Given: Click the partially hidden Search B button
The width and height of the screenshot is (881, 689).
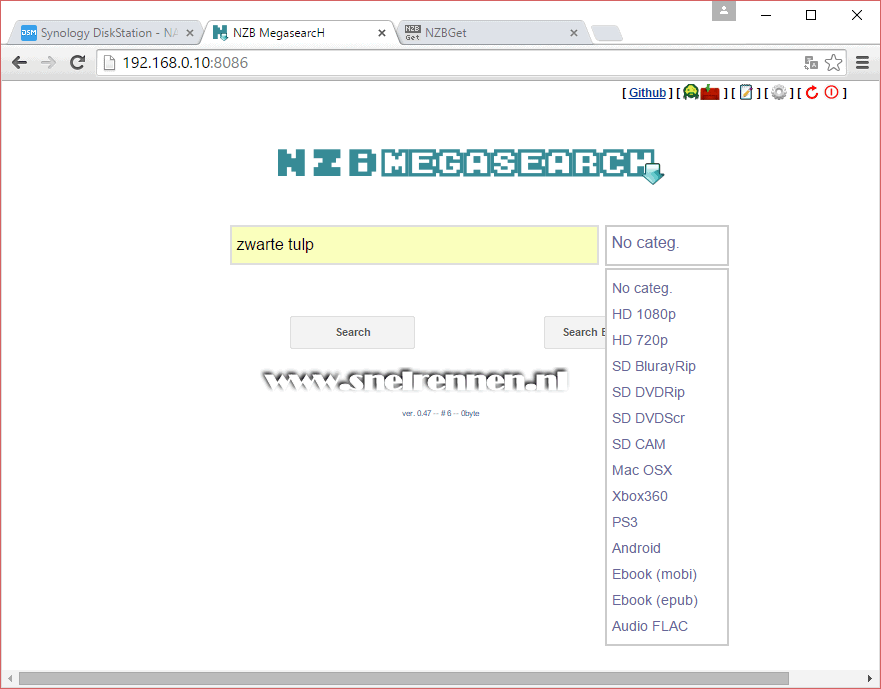Looking at the screenshot, I should (575, 332).
